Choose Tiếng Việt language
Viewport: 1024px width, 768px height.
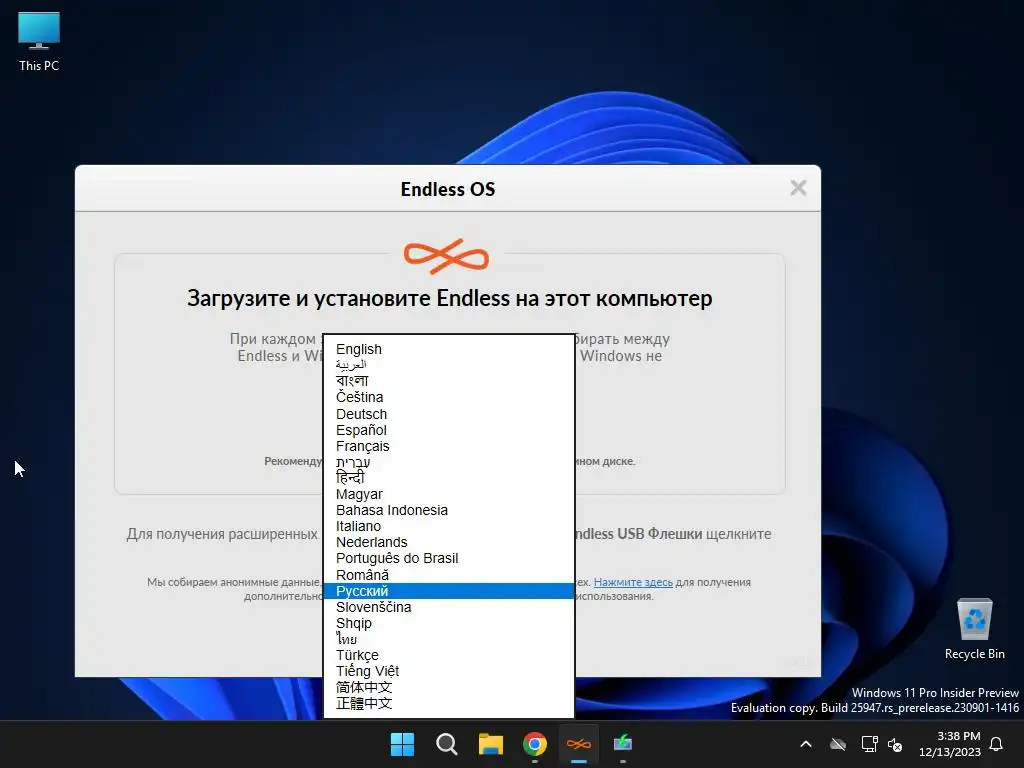coord(449,671)
